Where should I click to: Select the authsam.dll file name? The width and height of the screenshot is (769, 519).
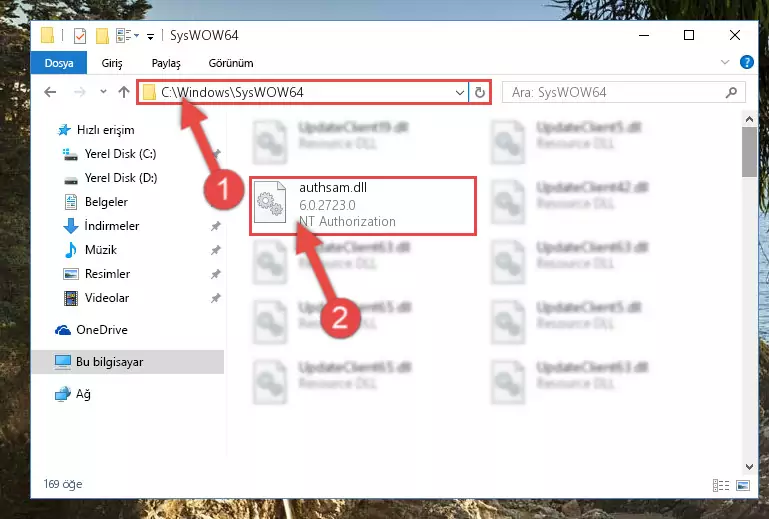coord(333,187)
